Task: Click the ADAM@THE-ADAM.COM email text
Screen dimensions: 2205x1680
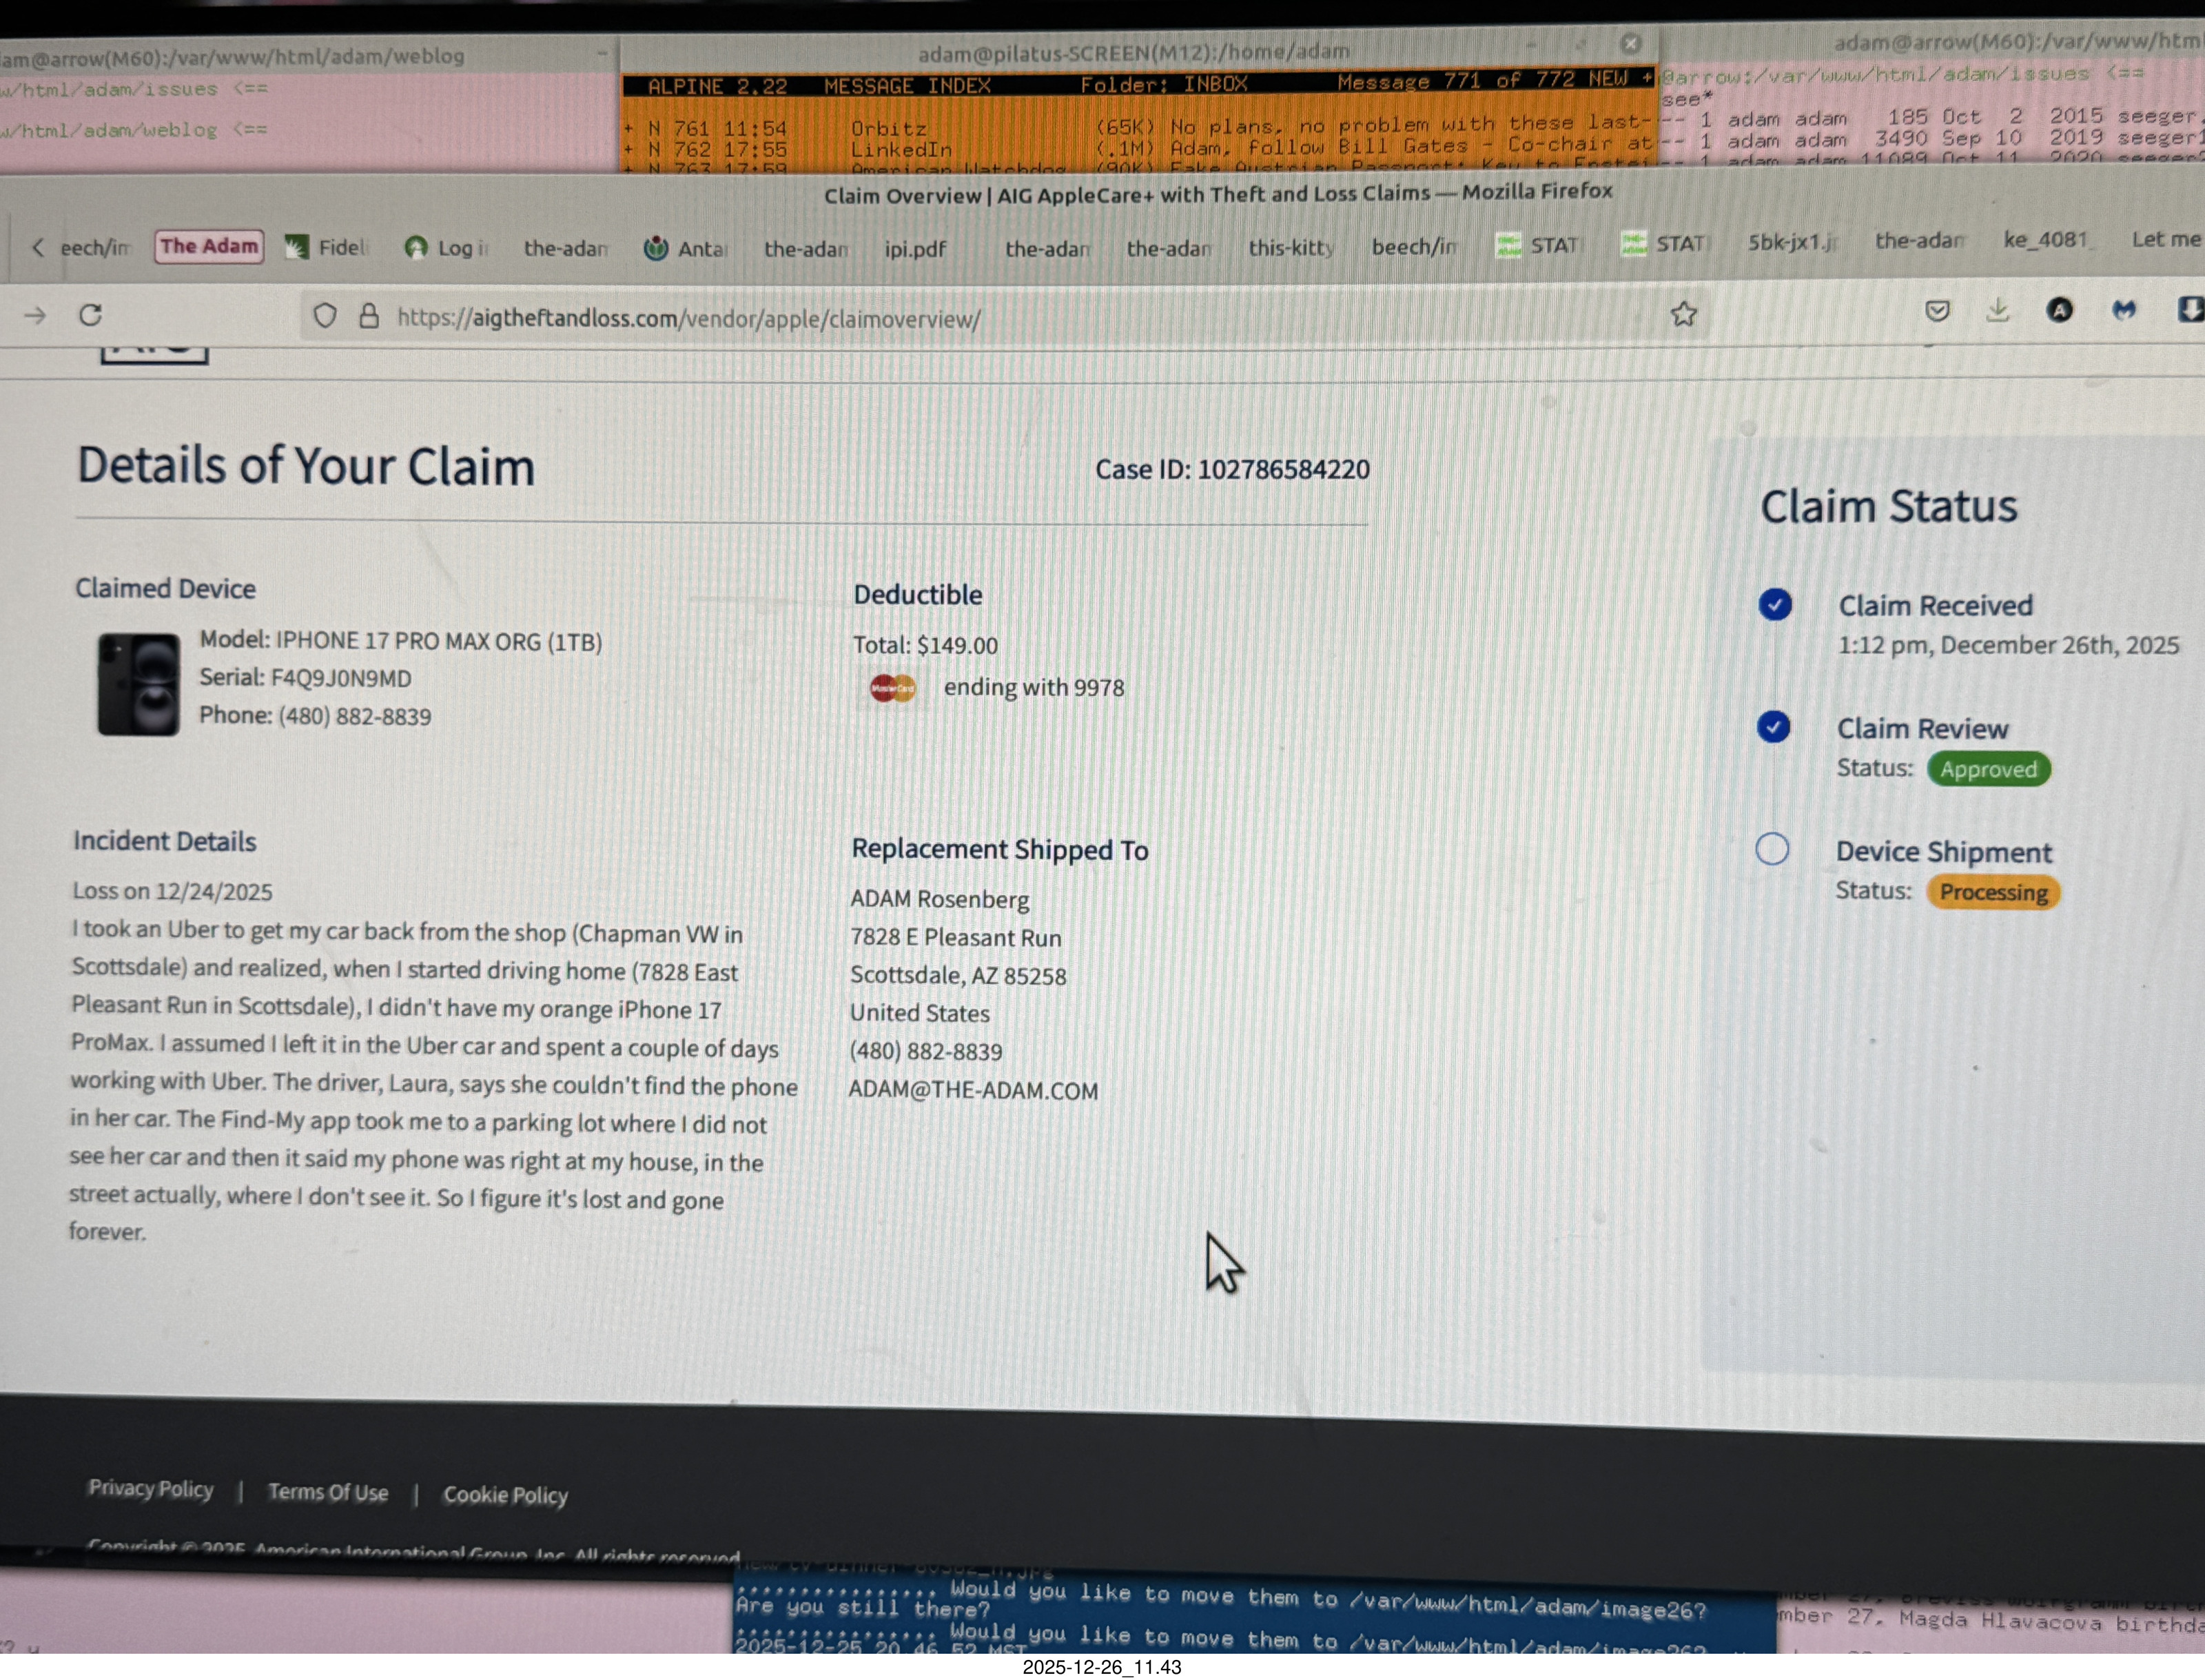Action: pyautogui.click(x=973, y=1091)
